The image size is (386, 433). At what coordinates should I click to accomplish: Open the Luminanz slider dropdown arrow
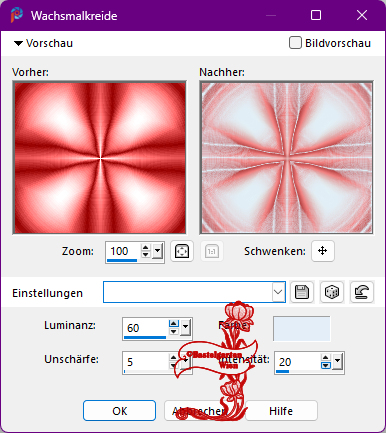(185, 328)
